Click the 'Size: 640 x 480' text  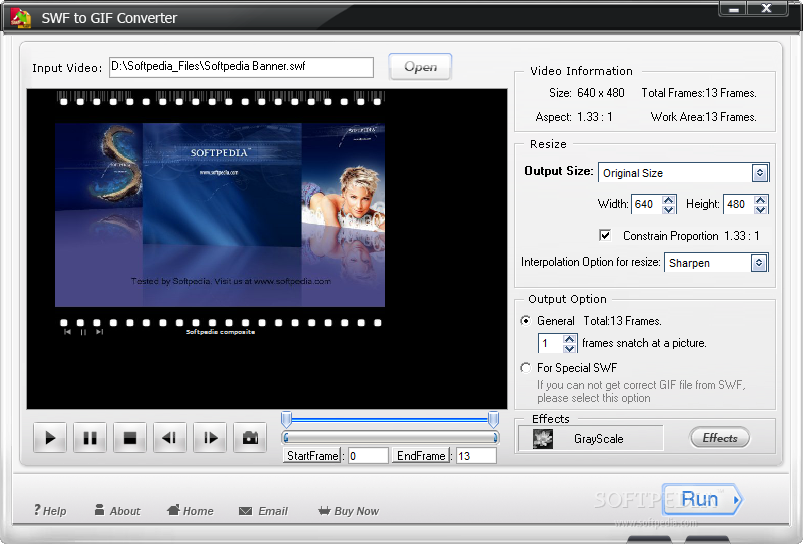[587, 93]
